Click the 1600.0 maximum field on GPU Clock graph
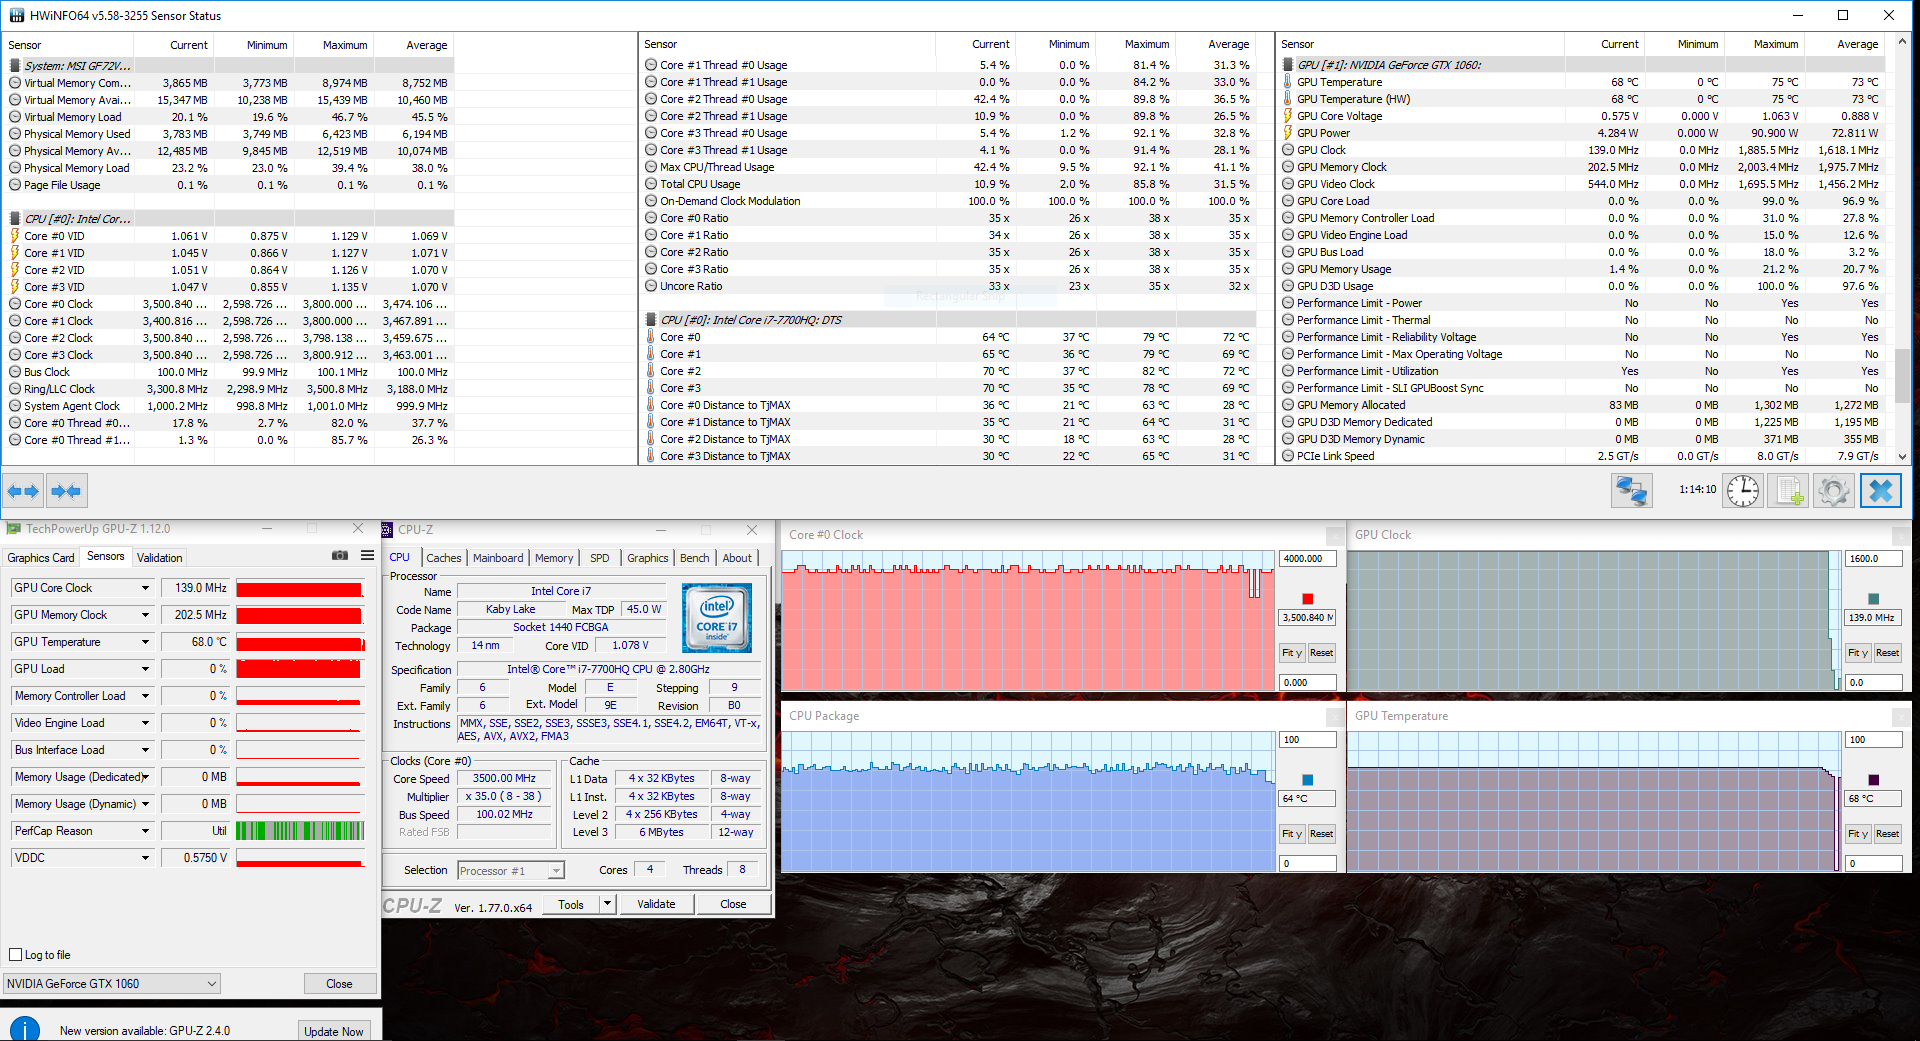 coord(1873,559)
